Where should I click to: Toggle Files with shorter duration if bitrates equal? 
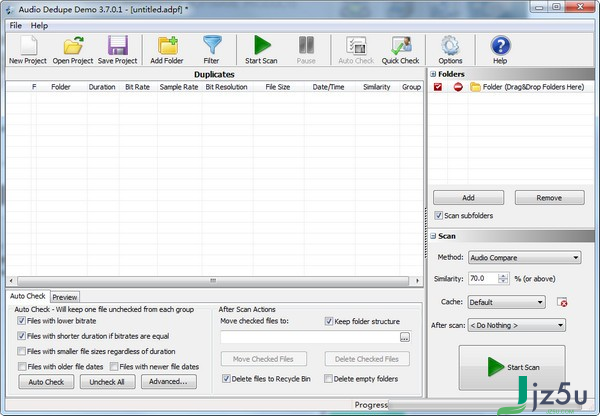21,336
